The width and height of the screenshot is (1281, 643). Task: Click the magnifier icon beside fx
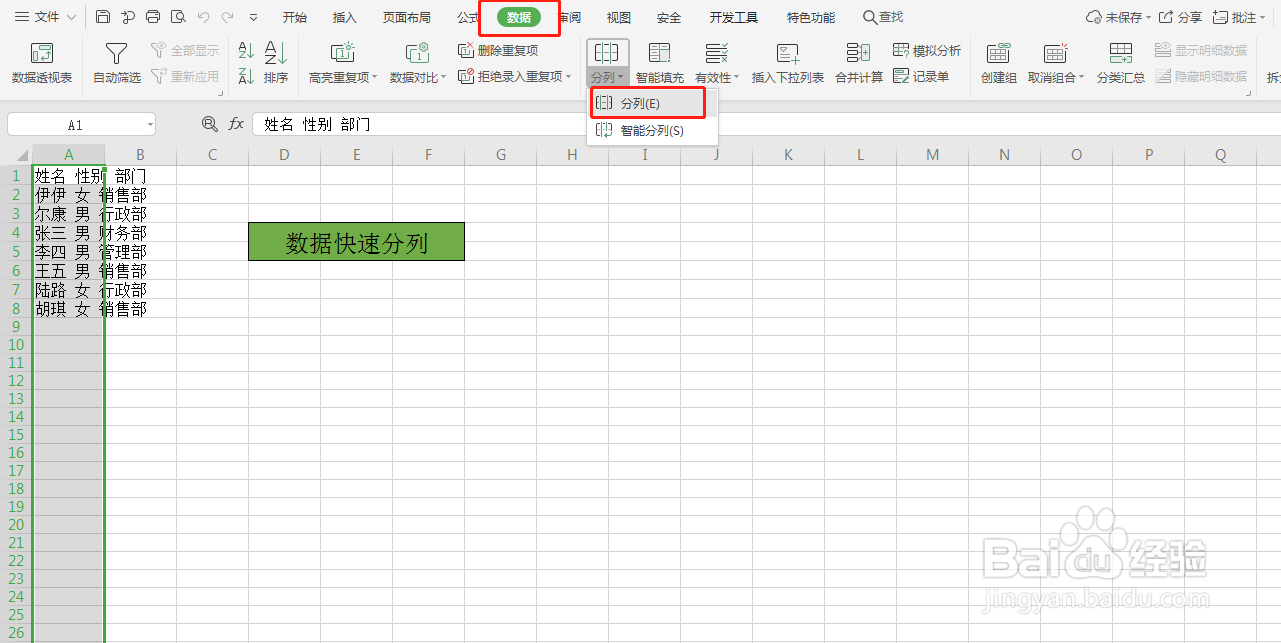pyautogui.click(x=209, y=124)
